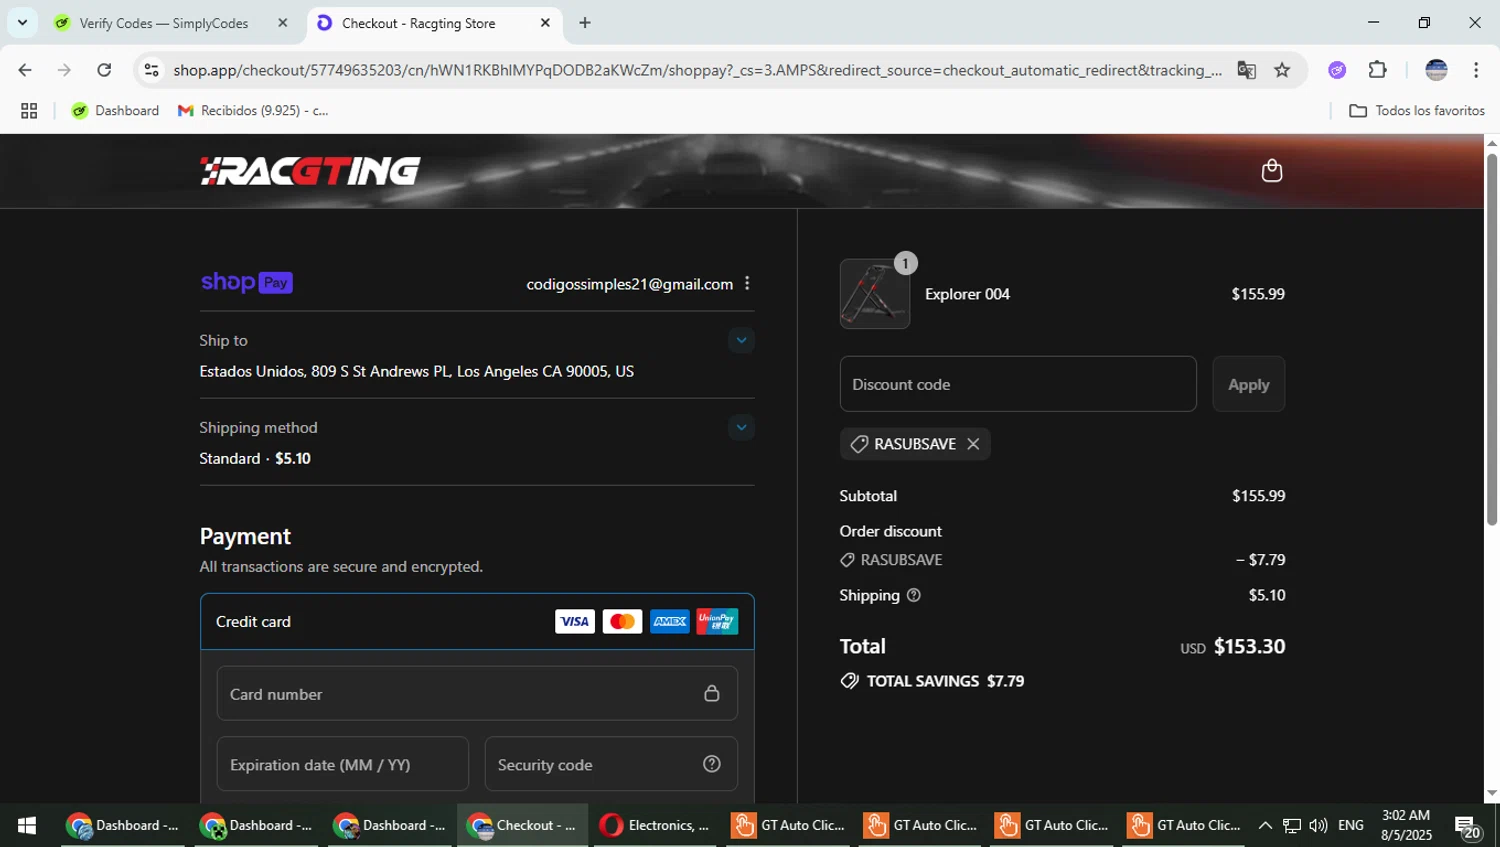Focus the Discount code field
The image size is (1500, 847).
[1018, 384]
